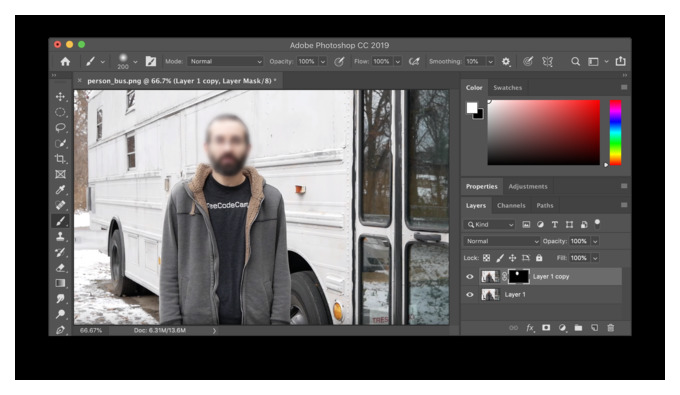Toggle lock transparent pixels
This screenshot has height=395, width=680.
pos(487,258)
